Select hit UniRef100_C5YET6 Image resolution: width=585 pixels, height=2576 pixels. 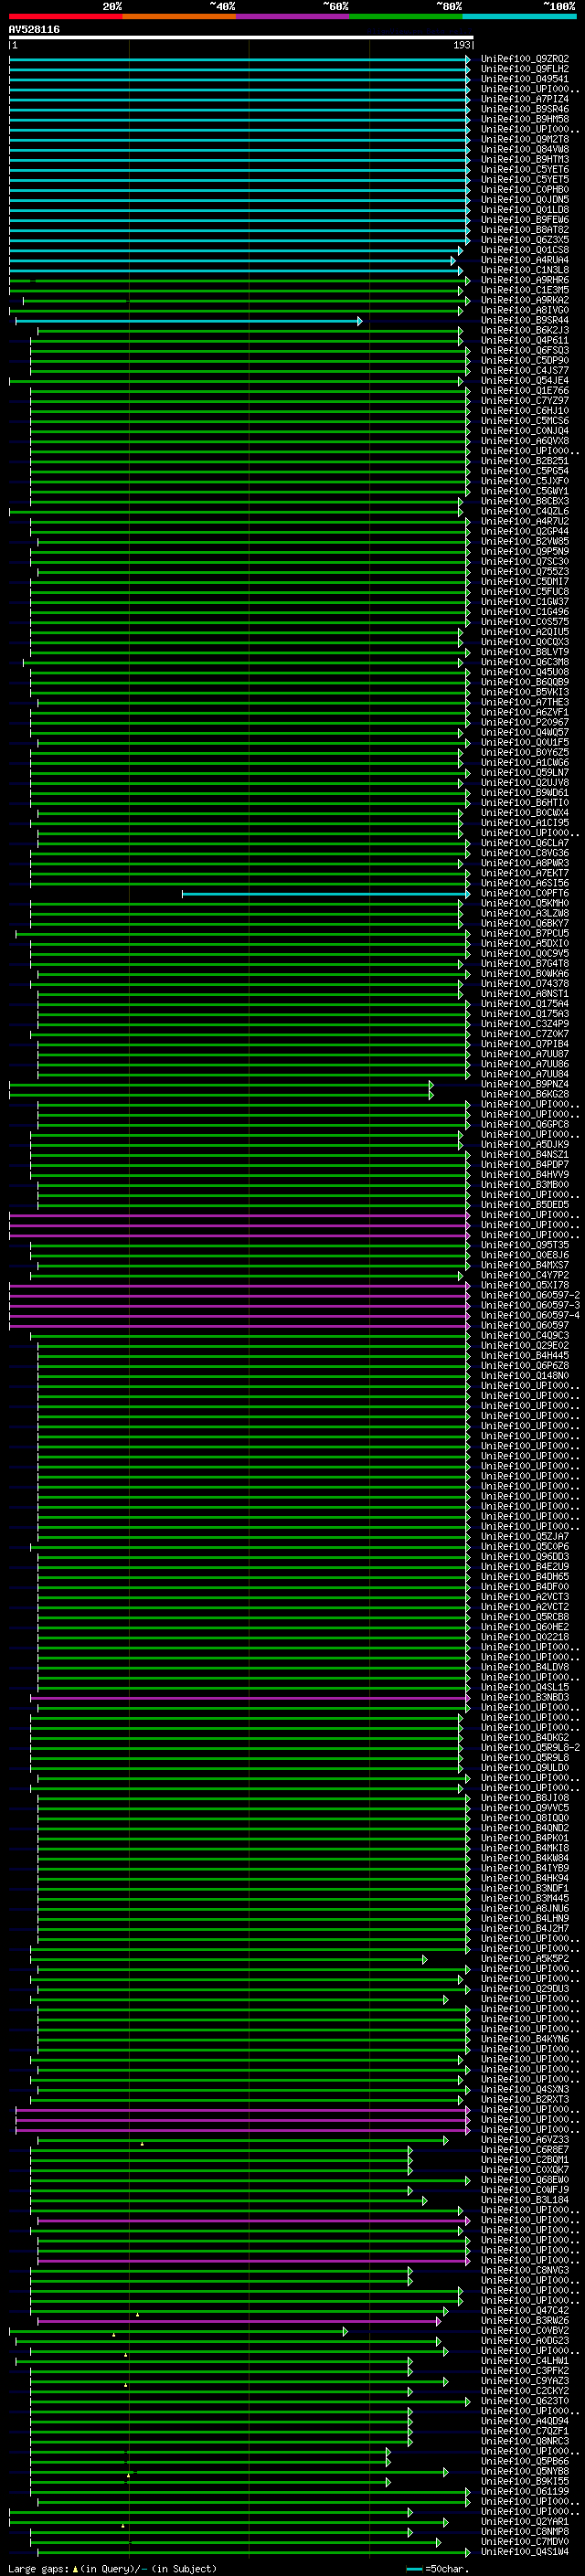coord(524,169)
